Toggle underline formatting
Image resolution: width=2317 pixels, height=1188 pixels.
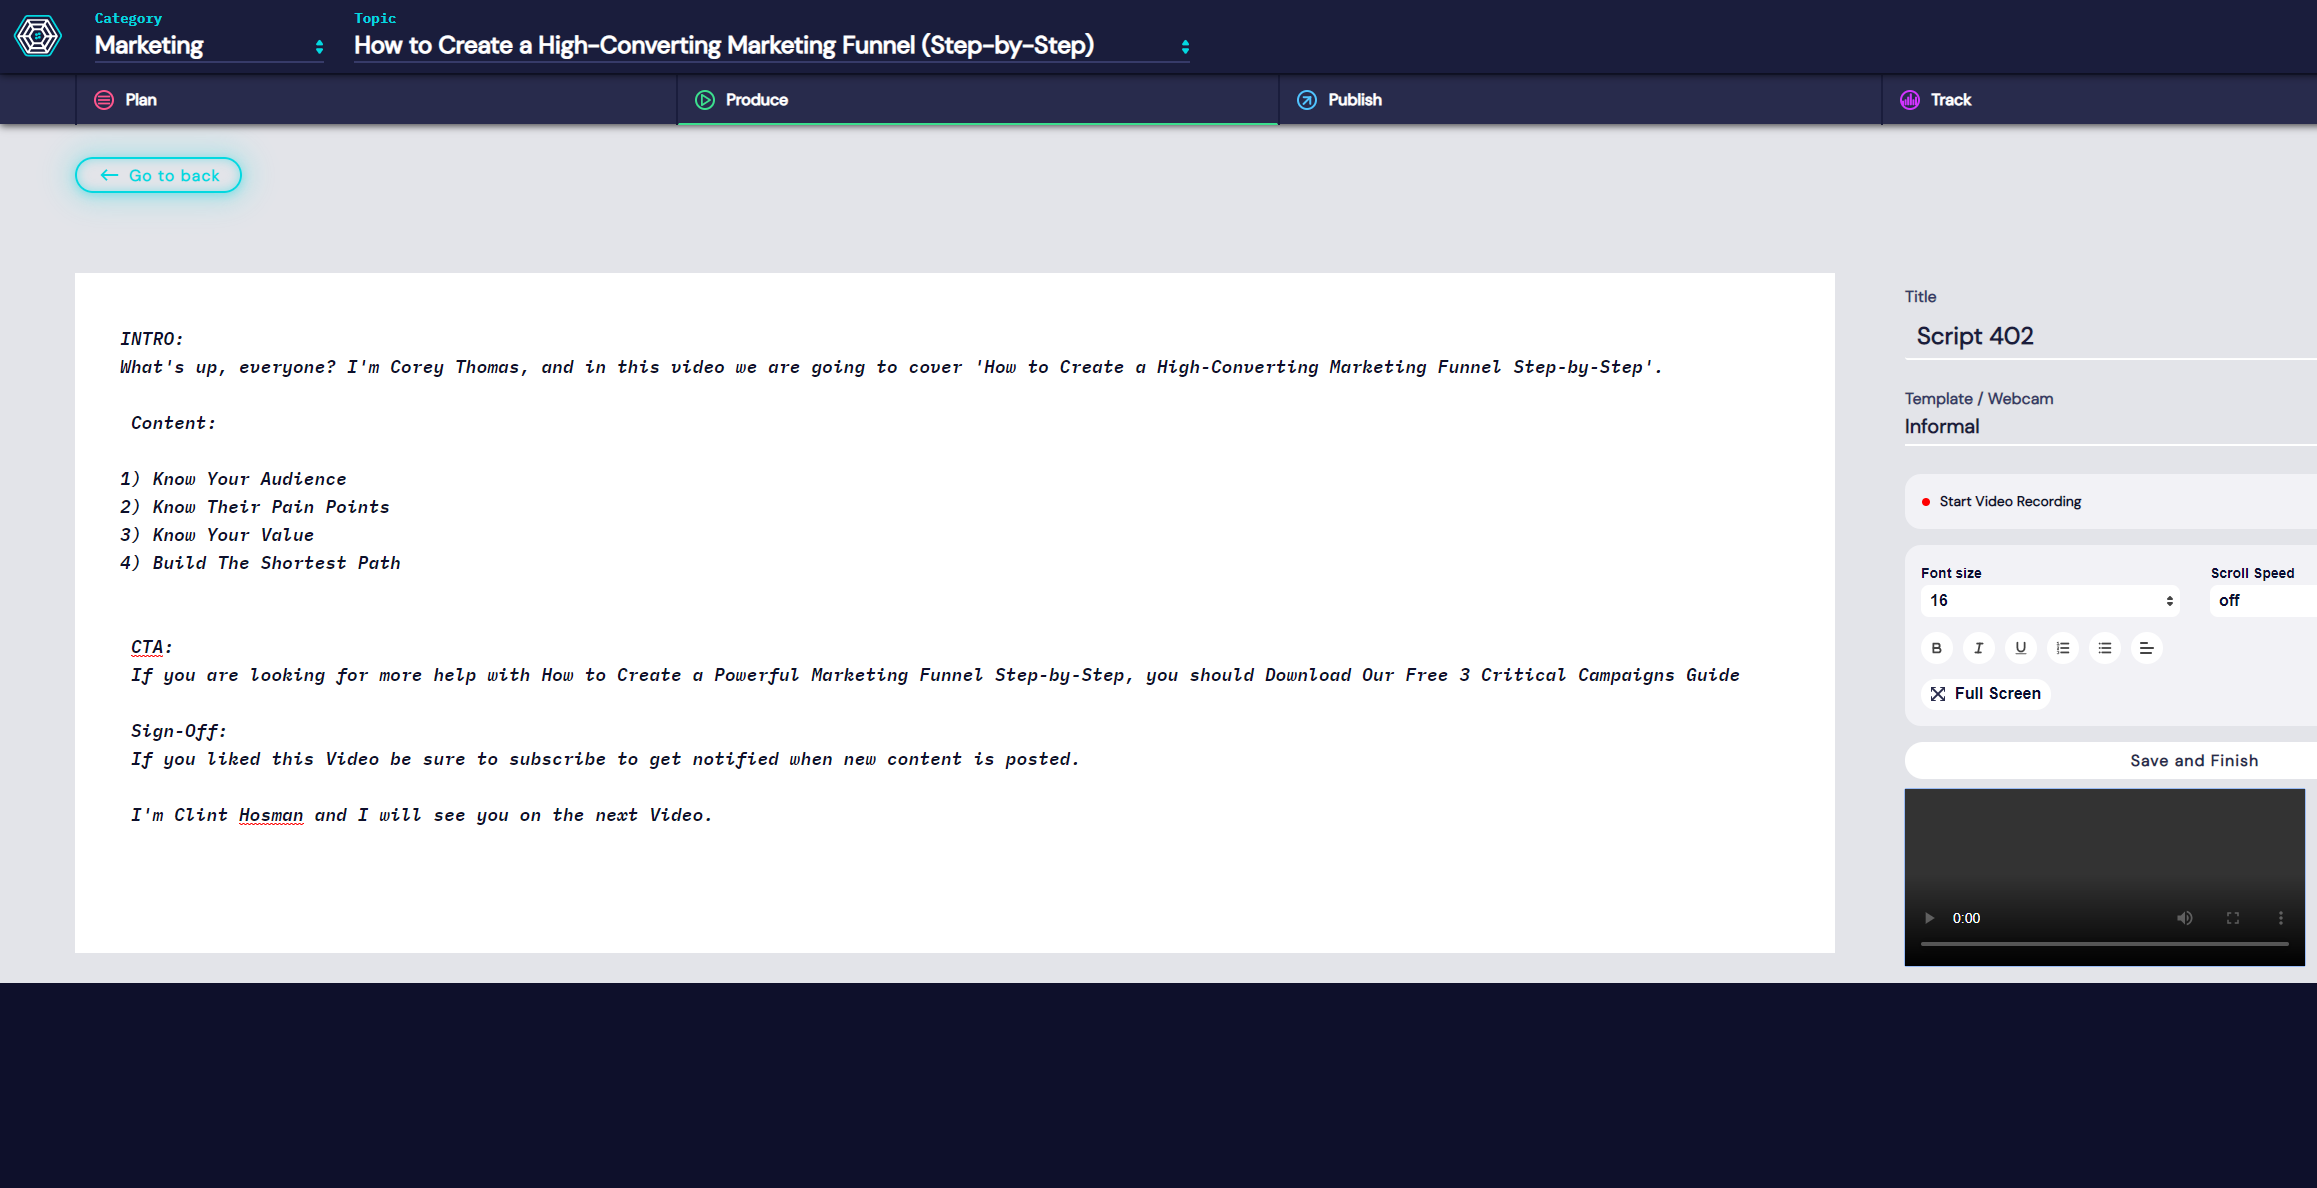[2021, 648]
